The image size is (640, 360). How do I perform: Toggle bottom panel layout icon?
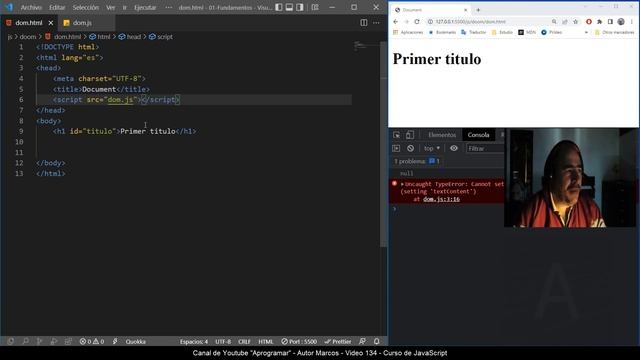click(289, 7)
